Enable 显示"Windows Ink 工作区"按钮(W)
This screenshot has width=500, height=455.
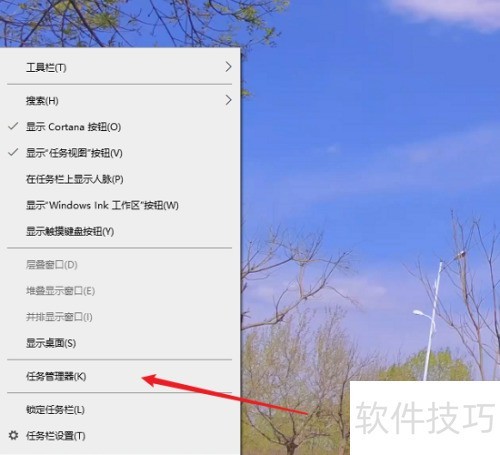[120, 205]
